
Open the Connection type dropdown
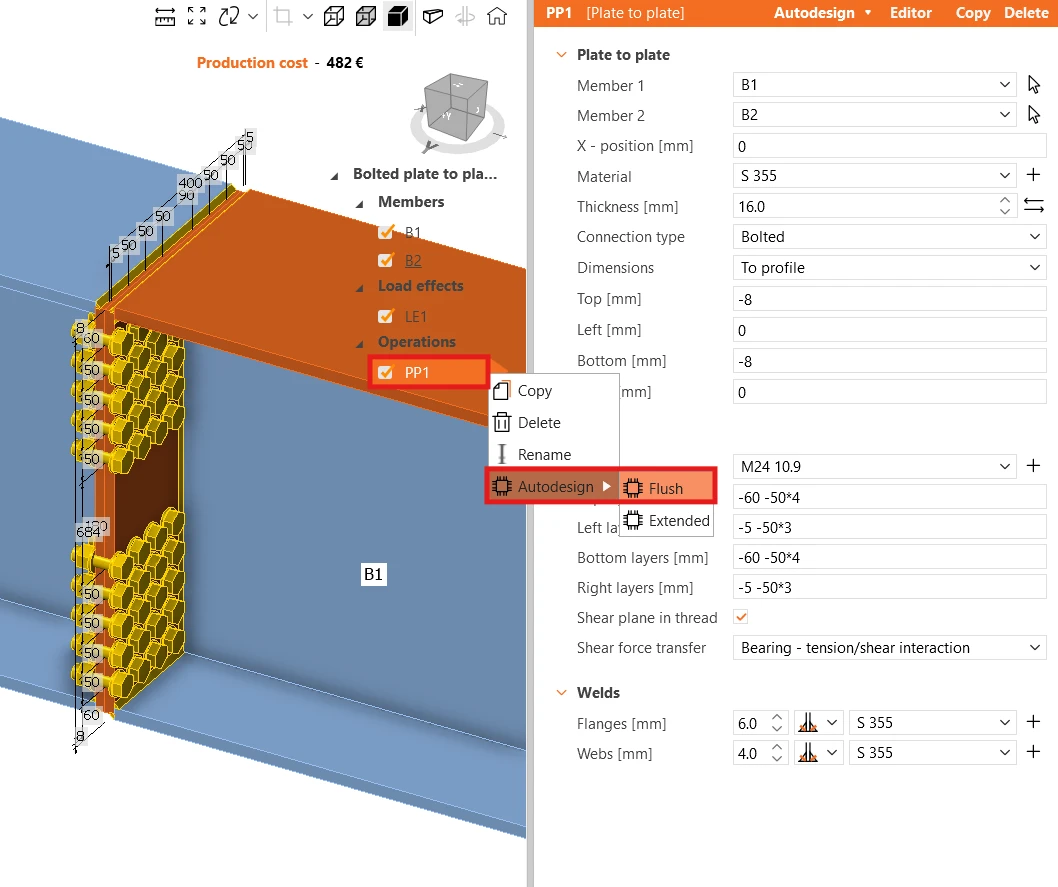pyautogui.click(x=889, y=237)
